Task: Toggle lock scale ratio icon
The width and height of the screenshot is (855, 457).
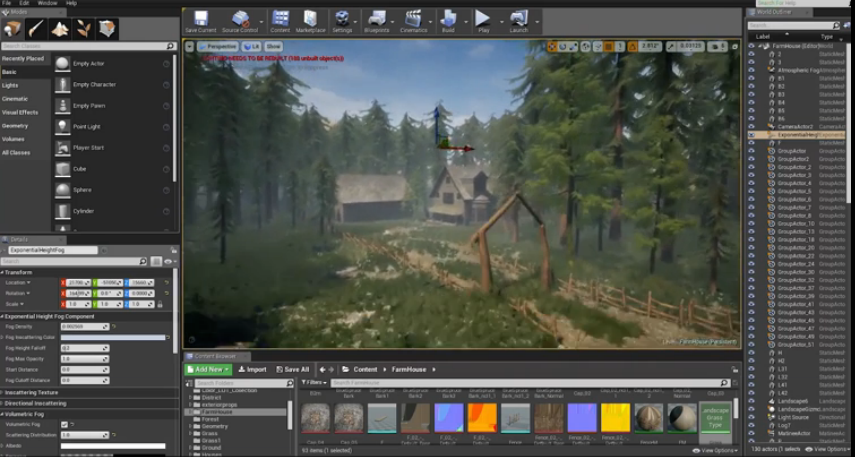Action: pyautogui.click(x=159, y=304)
